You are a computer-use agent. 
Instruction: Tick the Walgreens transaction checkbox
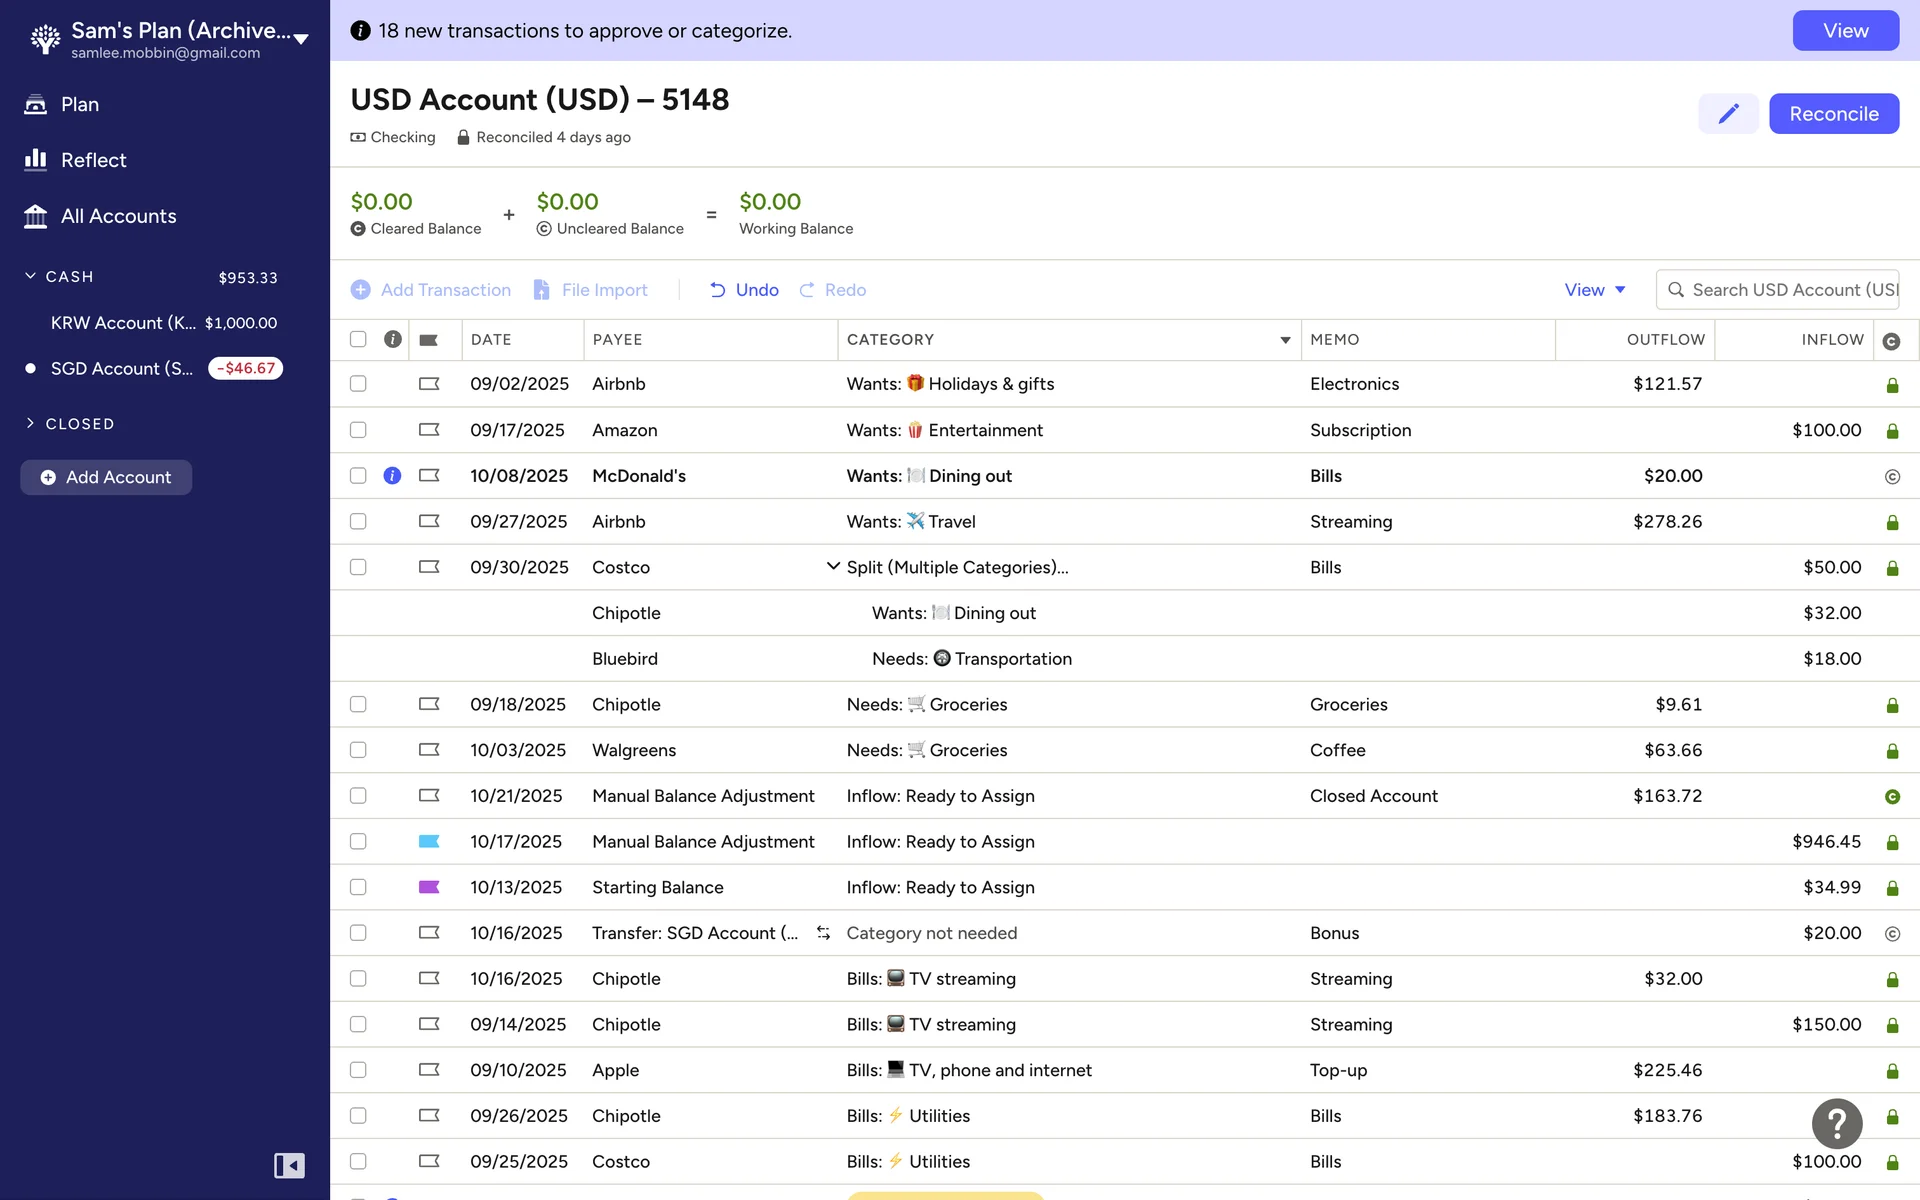(358, 750)
